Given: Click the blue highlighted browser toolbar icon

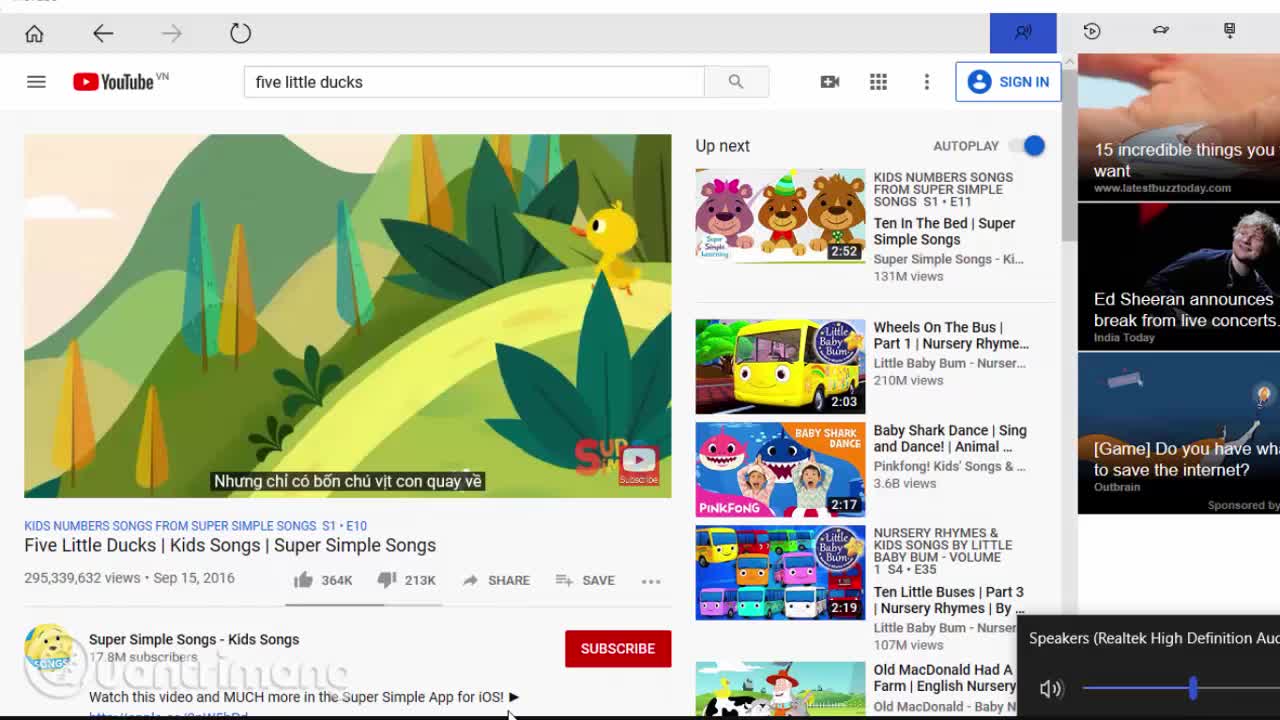Looking at the screenshot, I should [x=1023, y=33].
